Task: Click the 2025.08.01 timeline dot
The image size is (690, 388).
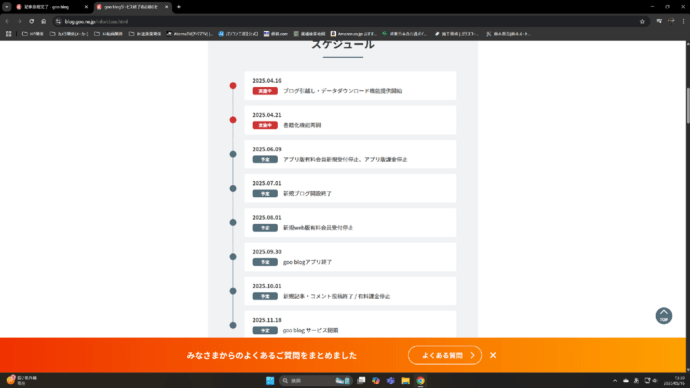Action: pyautogui.click(x=233, y=223)
